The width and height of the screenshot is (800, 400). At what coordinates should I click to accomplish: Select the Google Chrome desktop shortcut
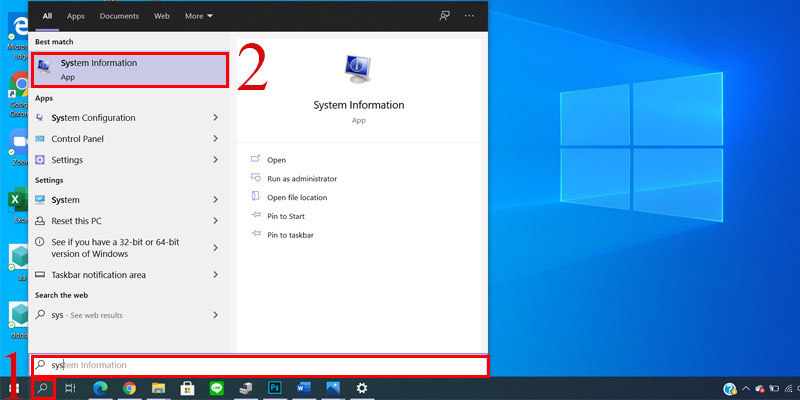pos(19,92)
